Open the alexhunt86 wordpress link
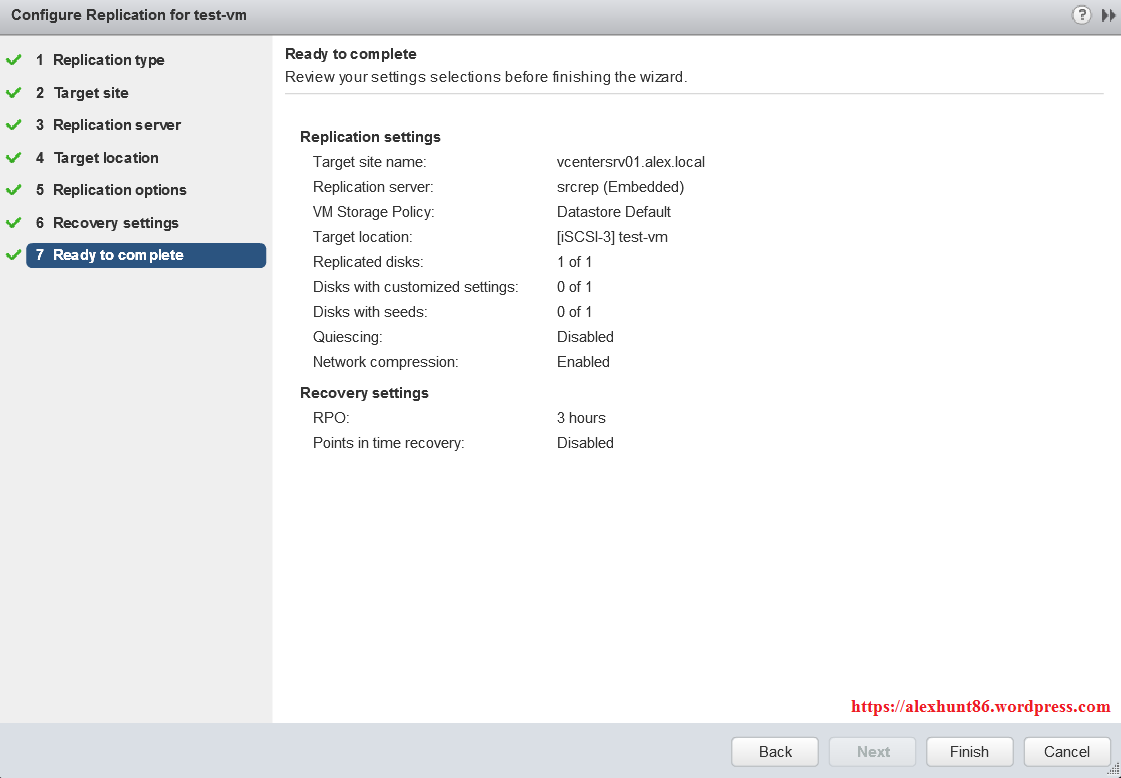The height and width of the screenshot is (778, 1121). point(980,706)
